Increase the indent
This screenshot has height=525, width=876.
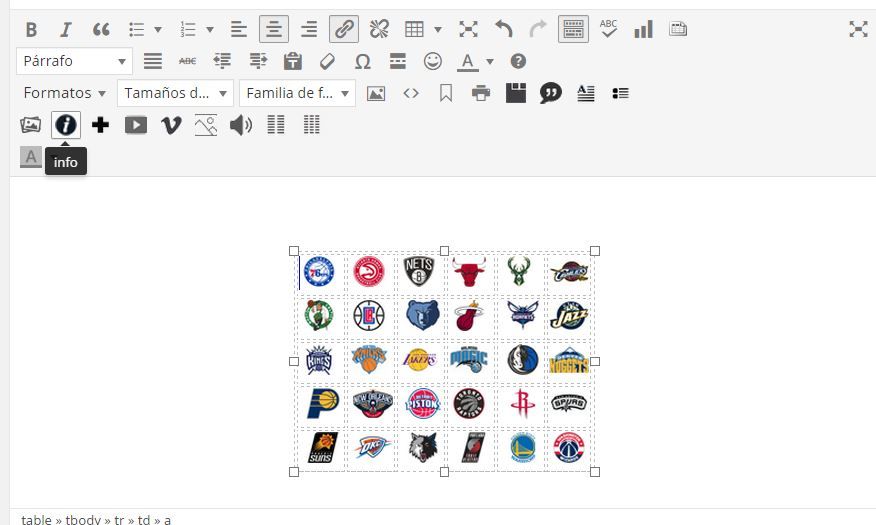pyautogui.click(x=258, y=61)
